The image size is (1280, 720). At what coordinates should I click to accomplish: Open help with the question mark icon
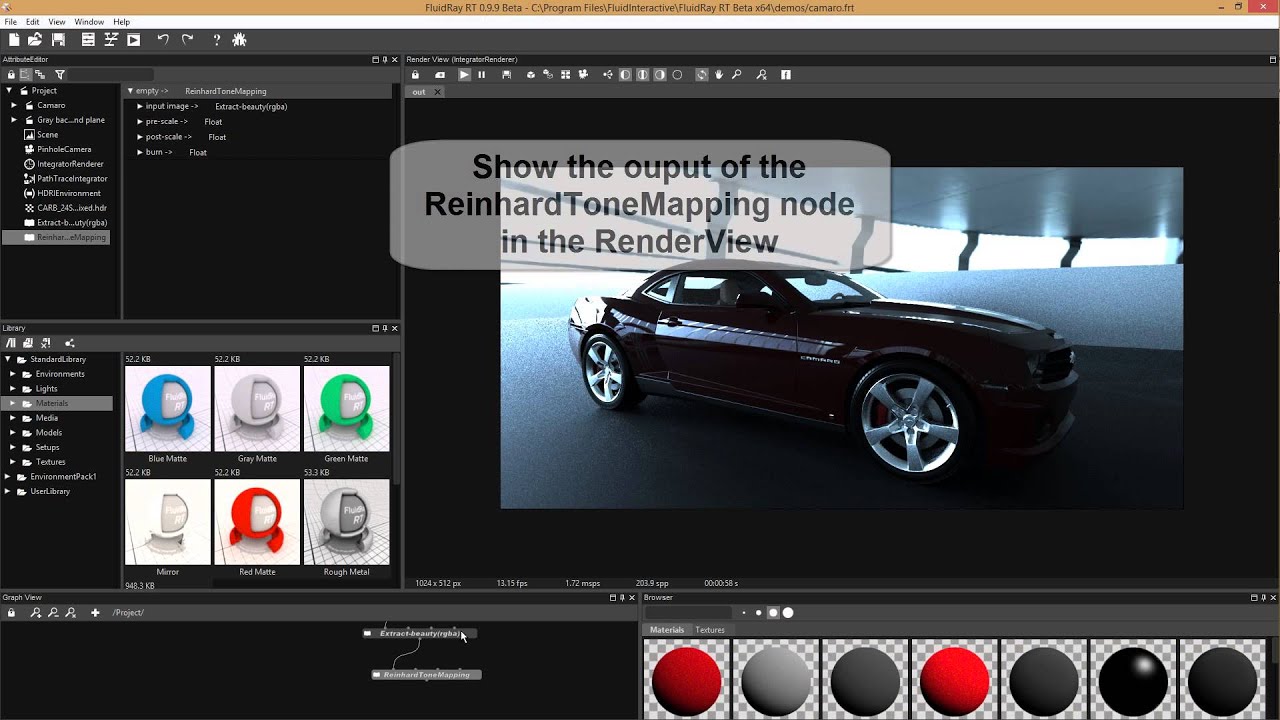click(x=216, y=40)
